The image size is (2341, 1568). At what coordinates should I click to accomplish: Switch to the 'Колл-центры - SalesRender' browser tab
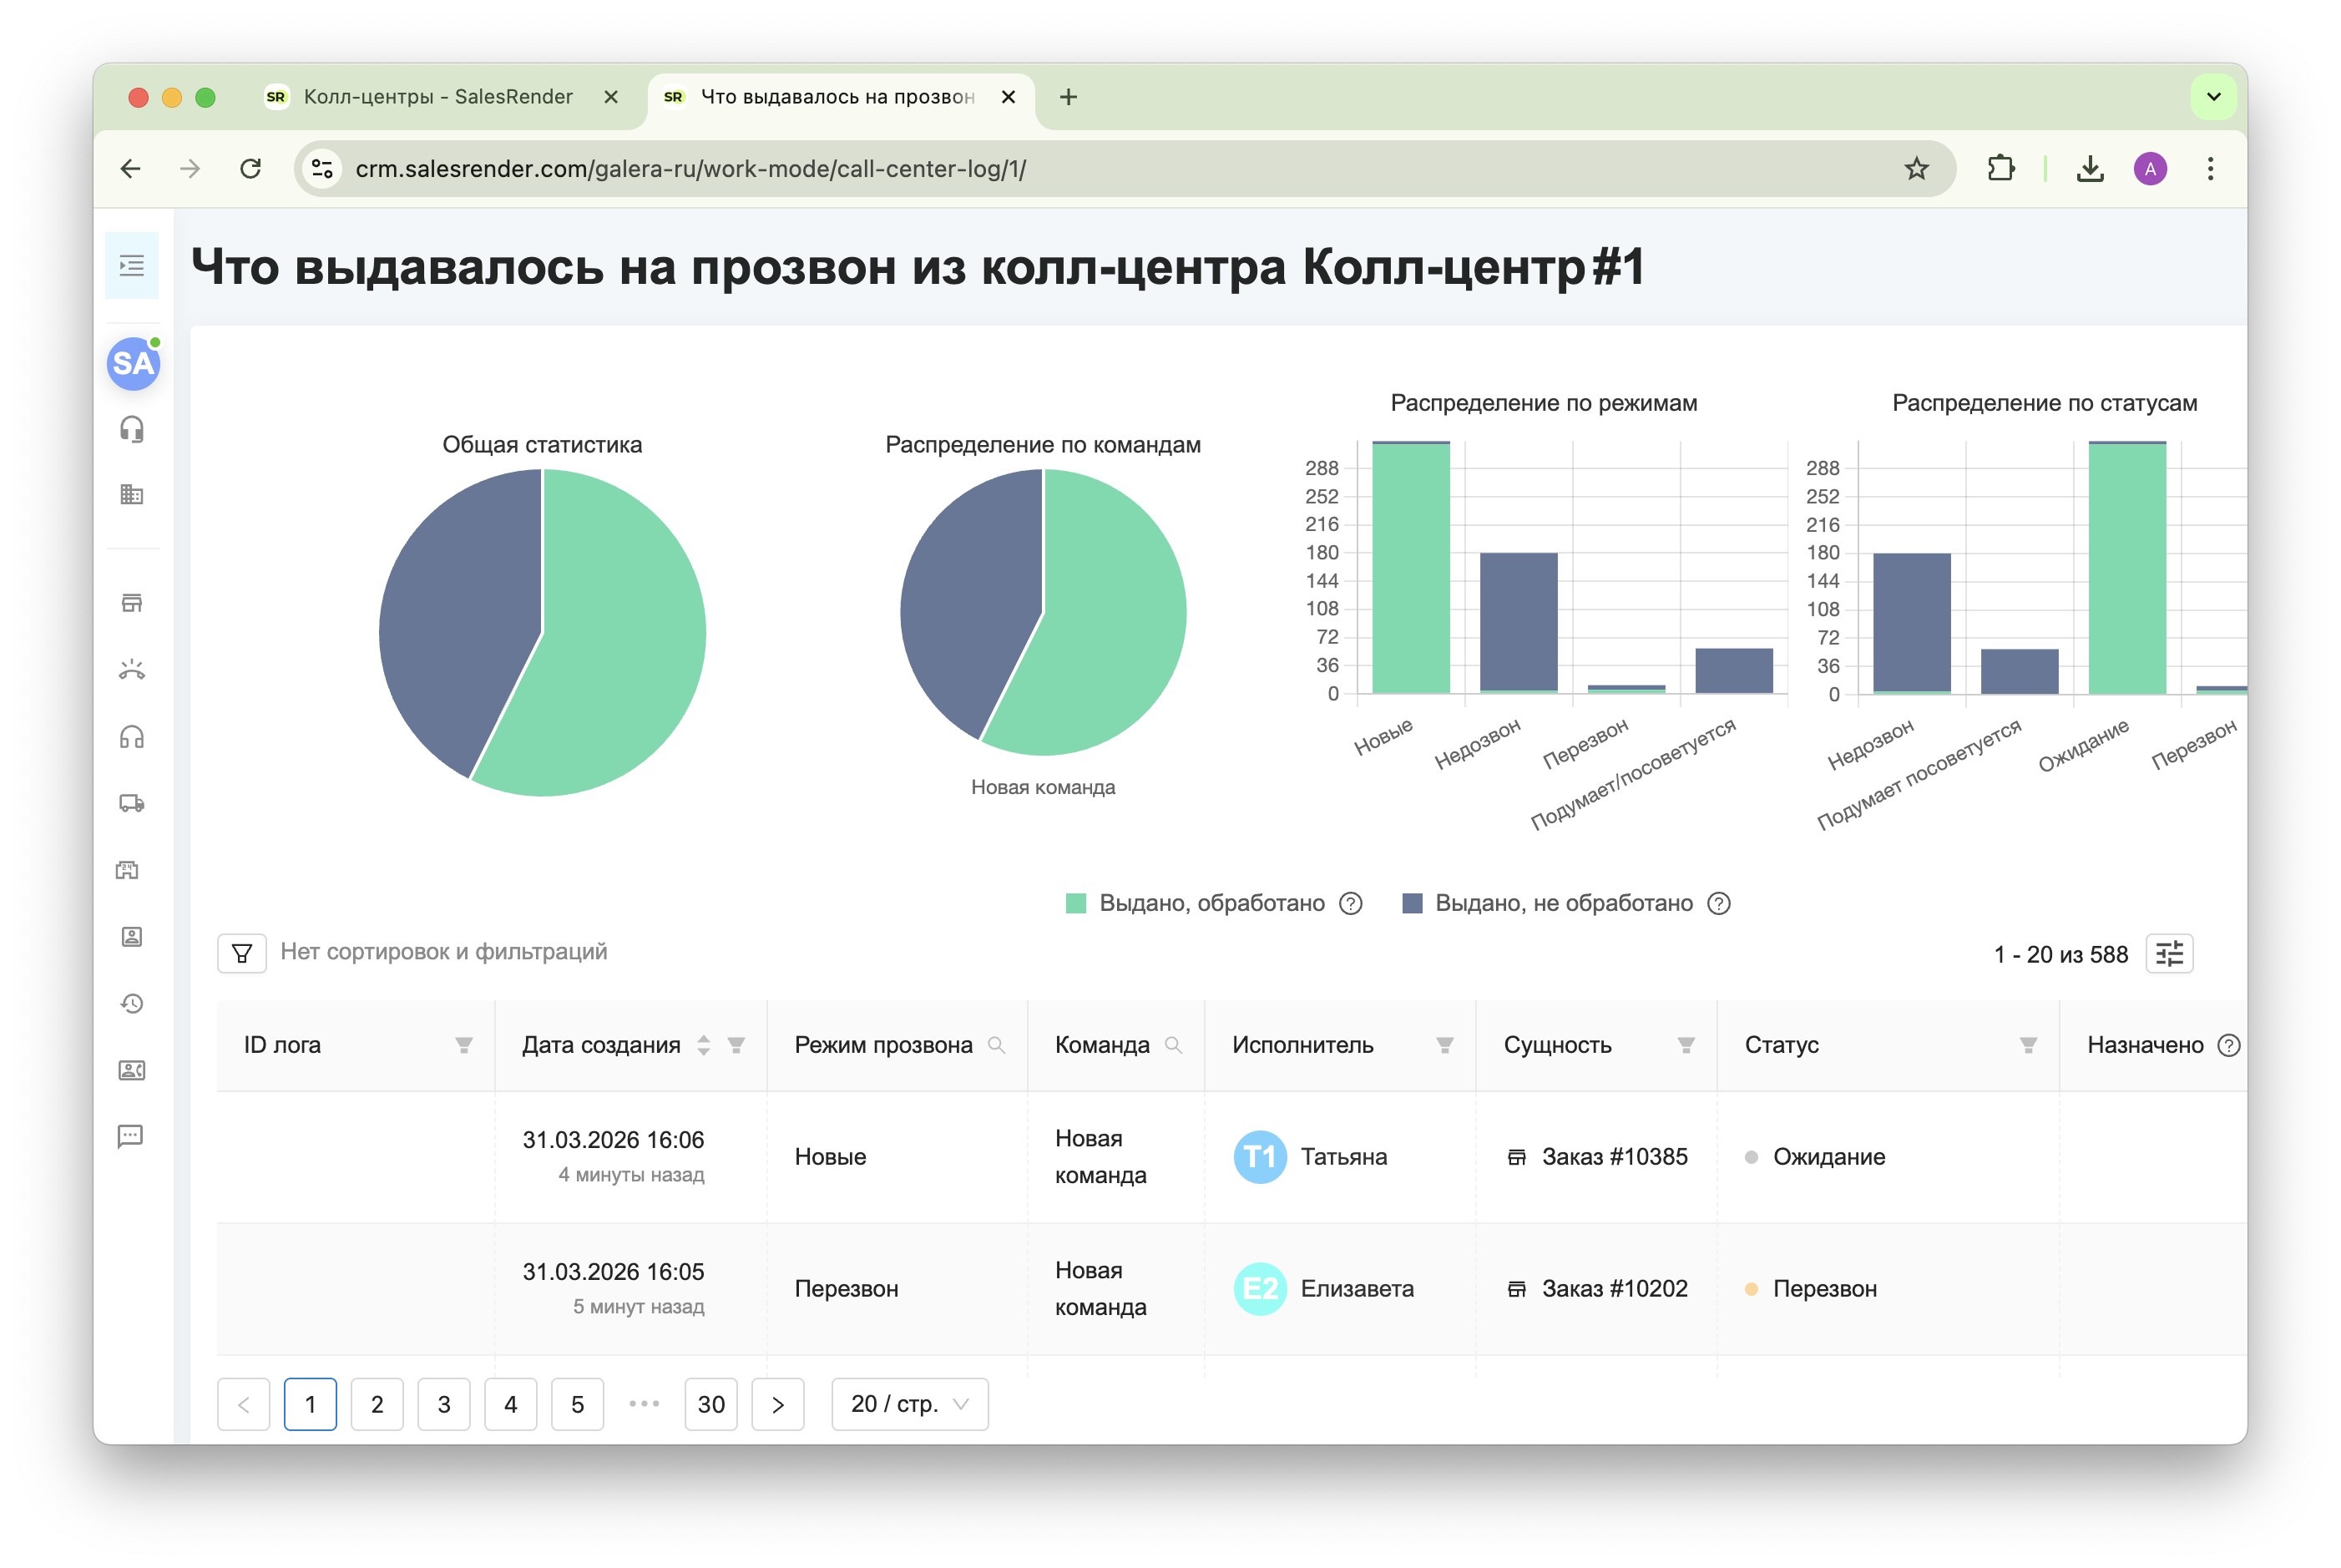click(x=438, y=96)
